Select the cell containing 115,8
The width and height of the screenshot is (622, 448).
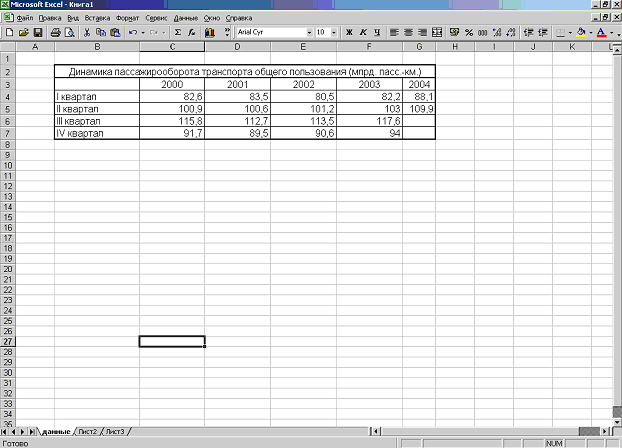click(172, 120)
